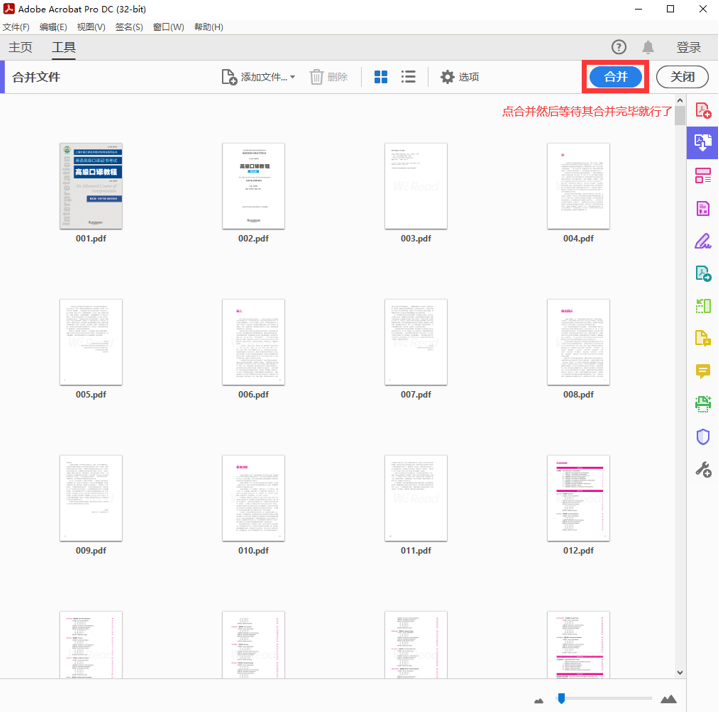Select the 011.pdf thumbnail
Image resolution: width=719 pixels, height=712 pixels.
pos(416,498)
